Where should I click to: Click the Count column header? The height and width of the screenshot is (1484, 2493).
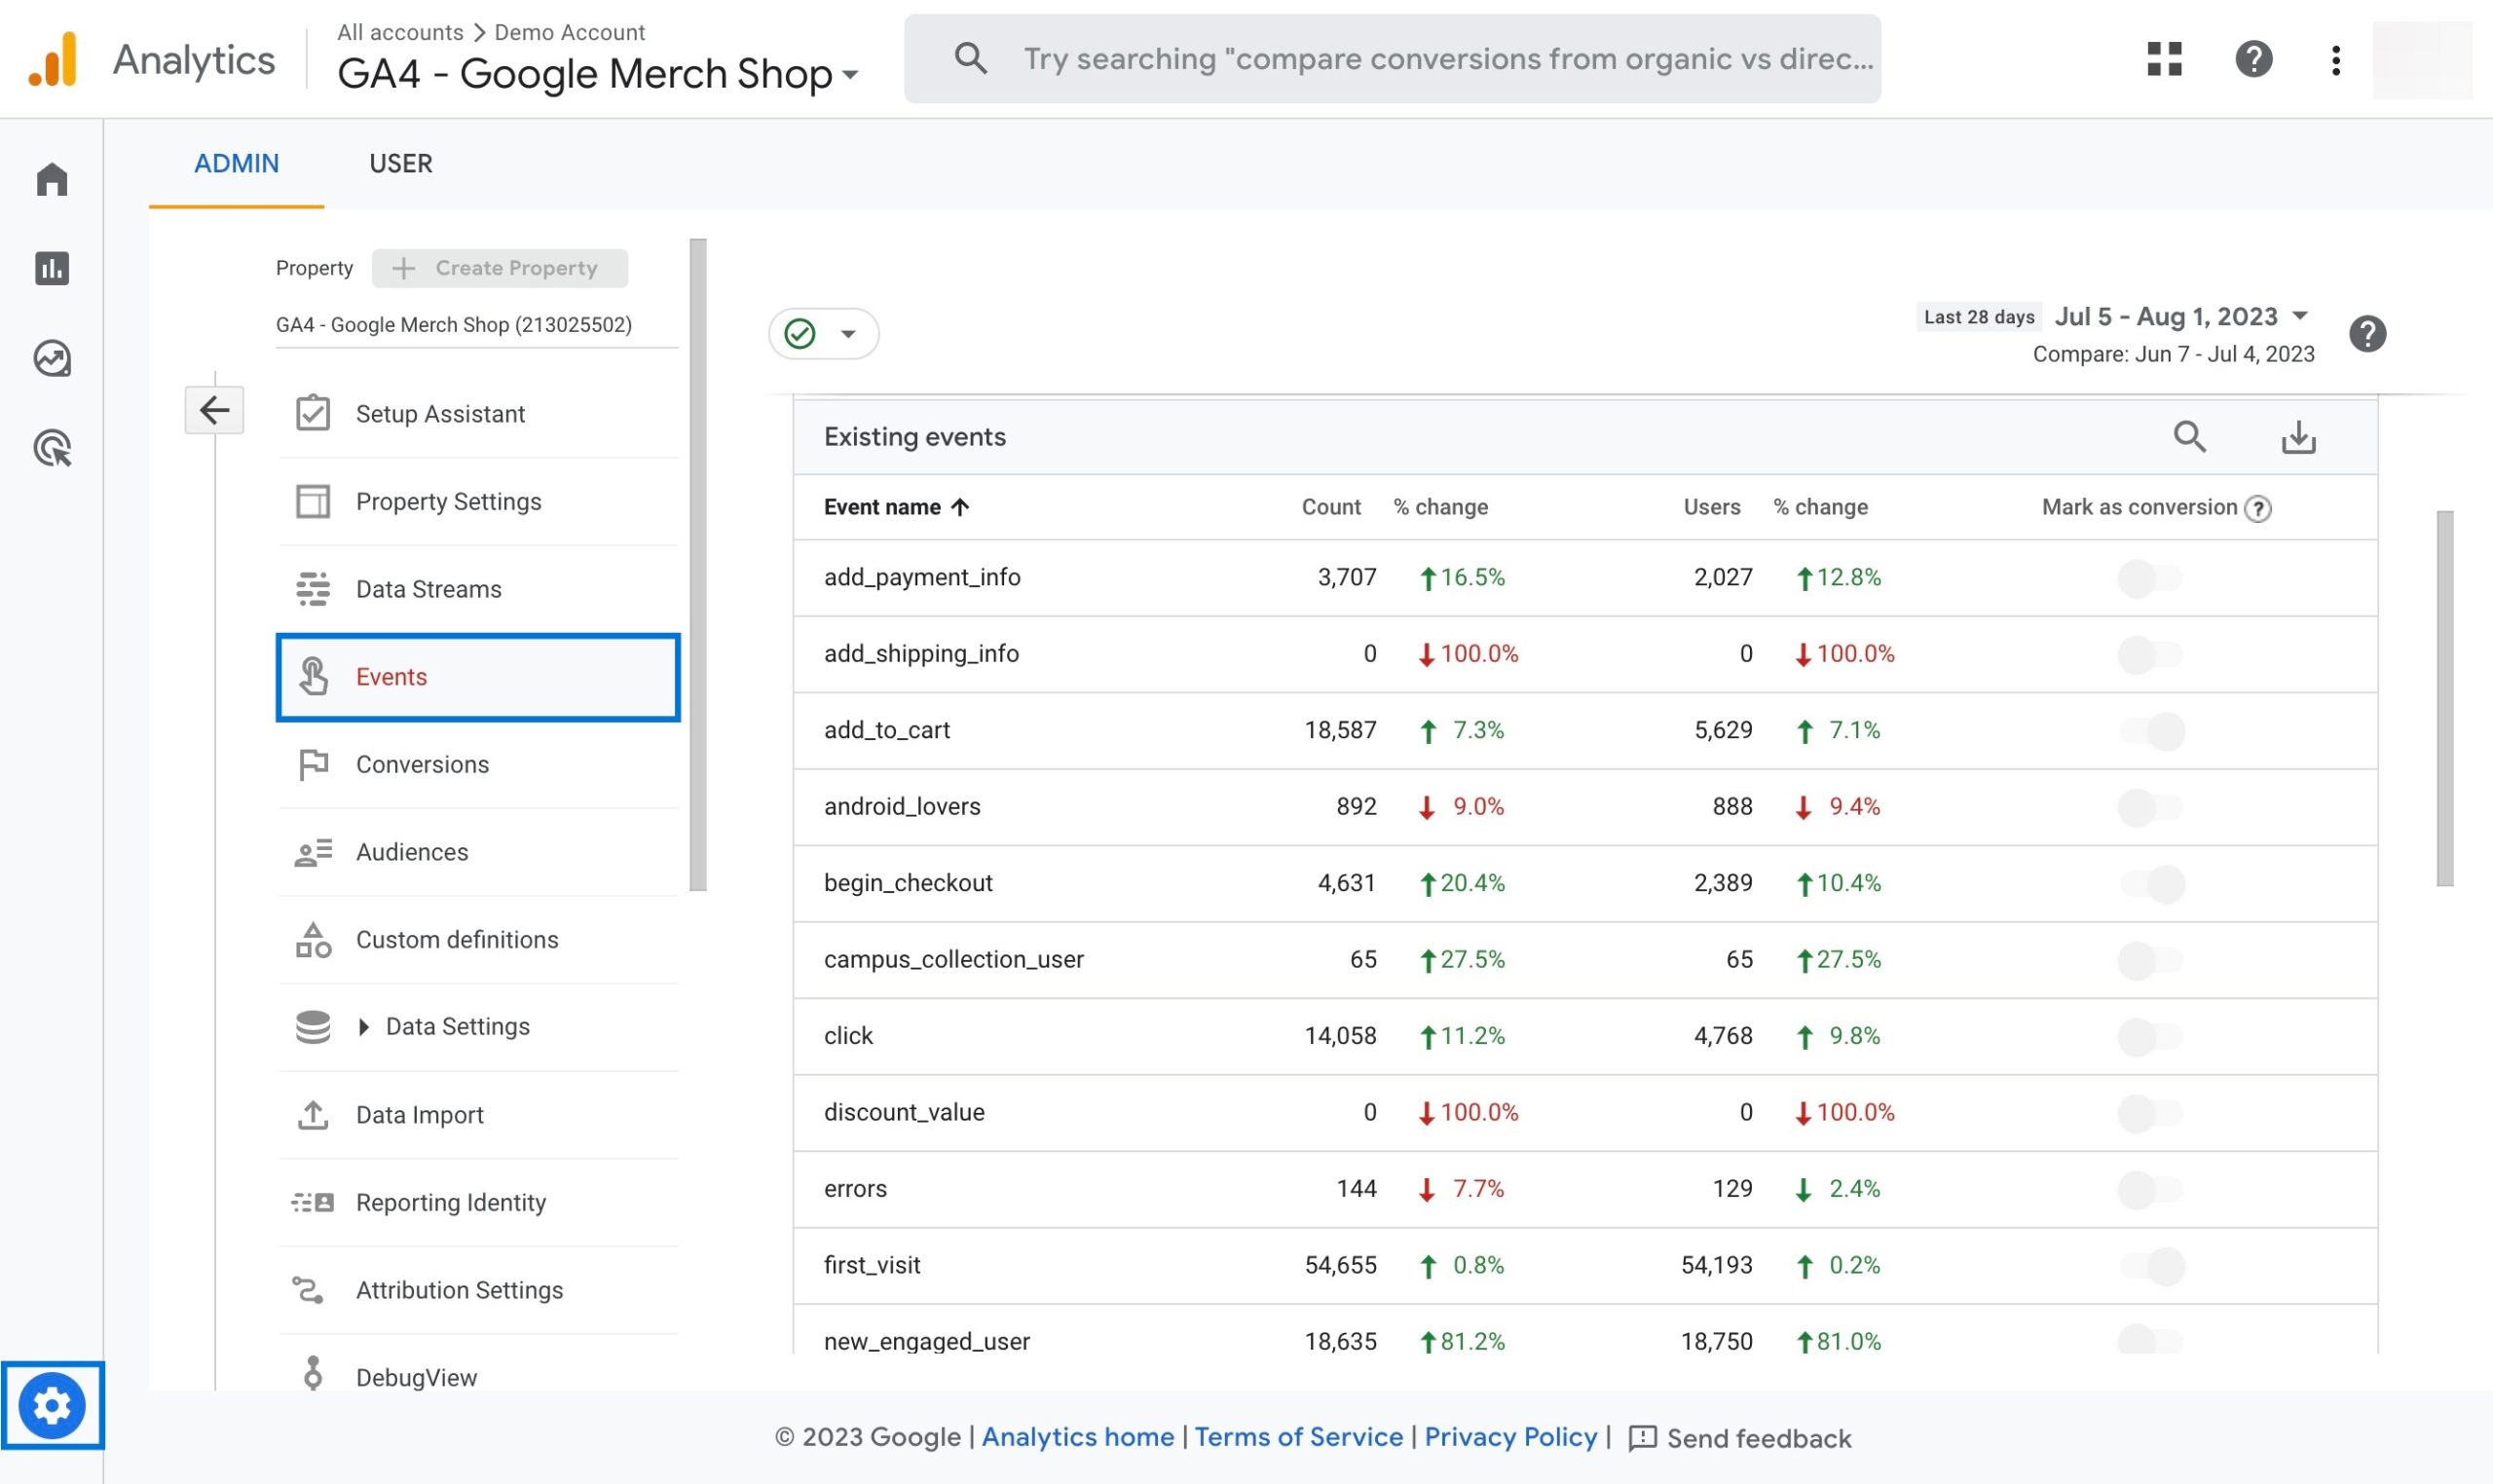click(x=1330, y=507)
